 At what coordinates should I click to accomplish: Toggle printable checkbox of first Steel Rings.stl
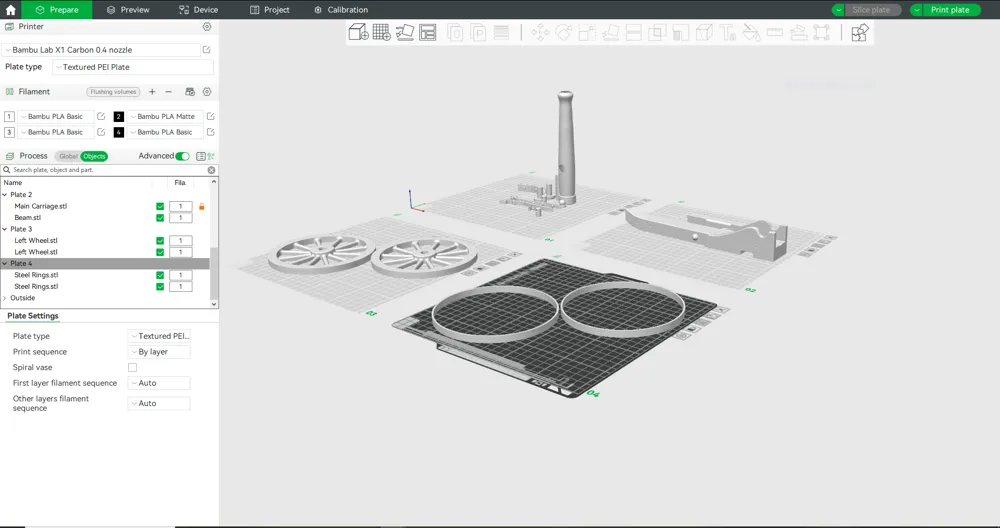click(x=160, y=275)
